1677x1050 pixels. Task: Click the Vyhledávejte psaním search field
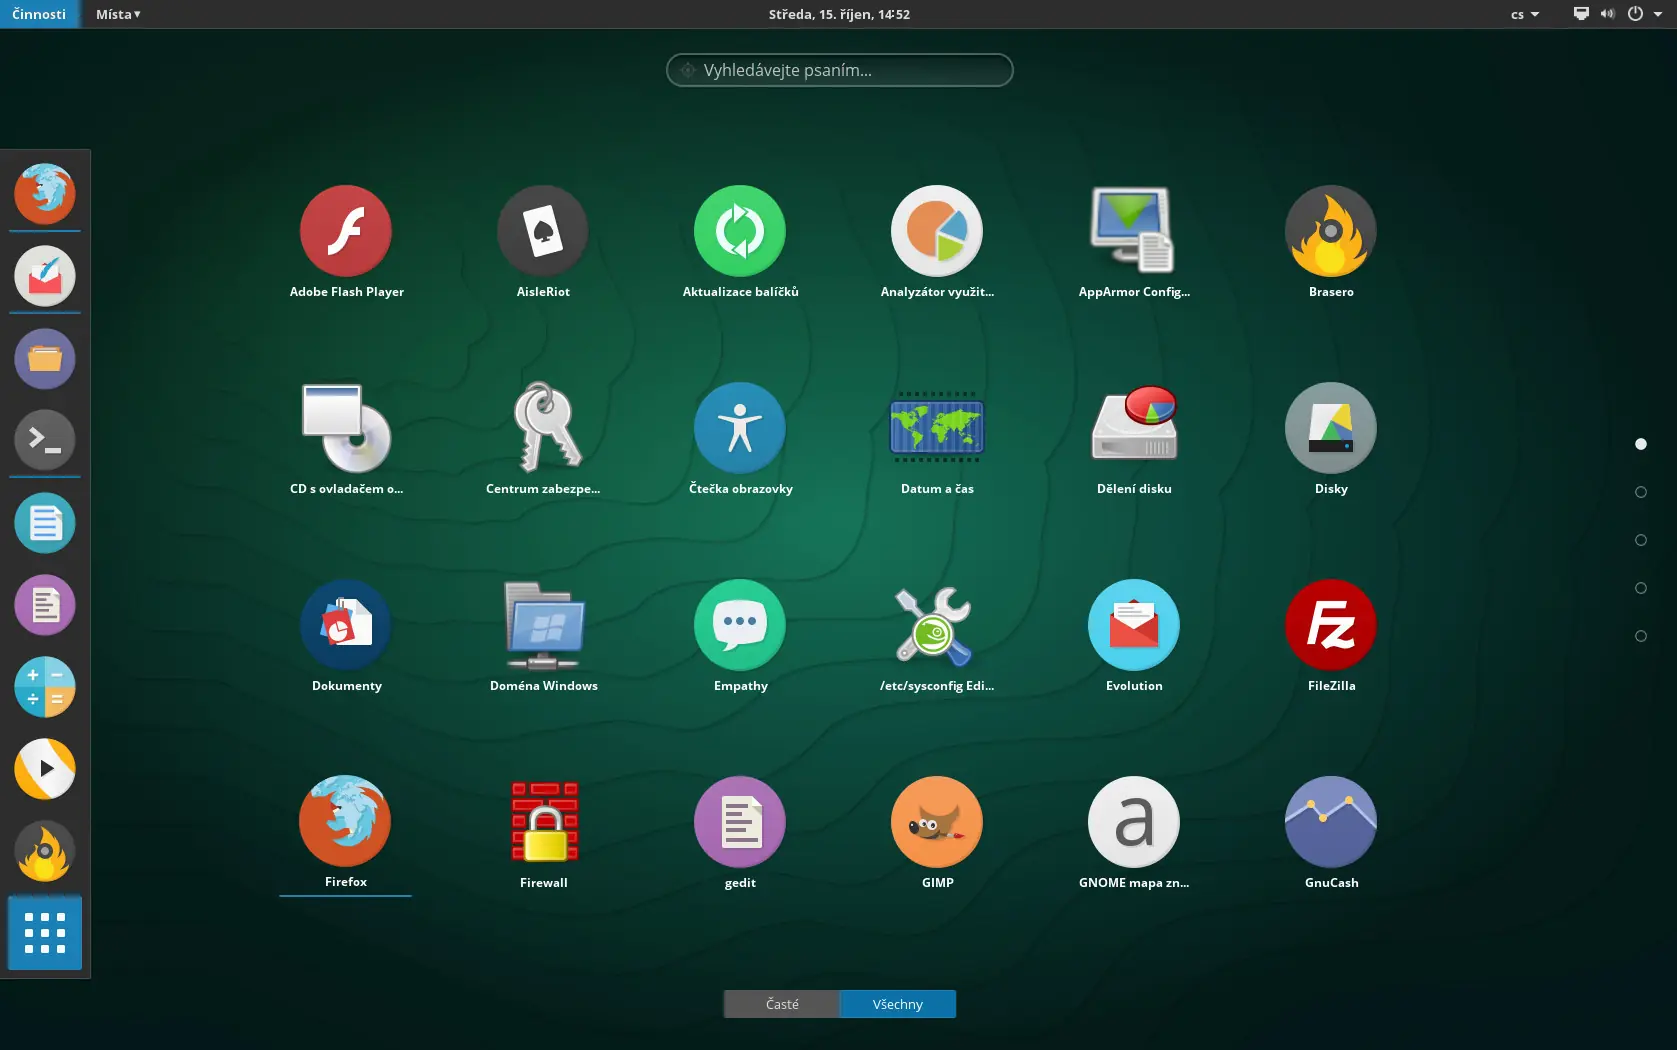(x=840, y=70)
